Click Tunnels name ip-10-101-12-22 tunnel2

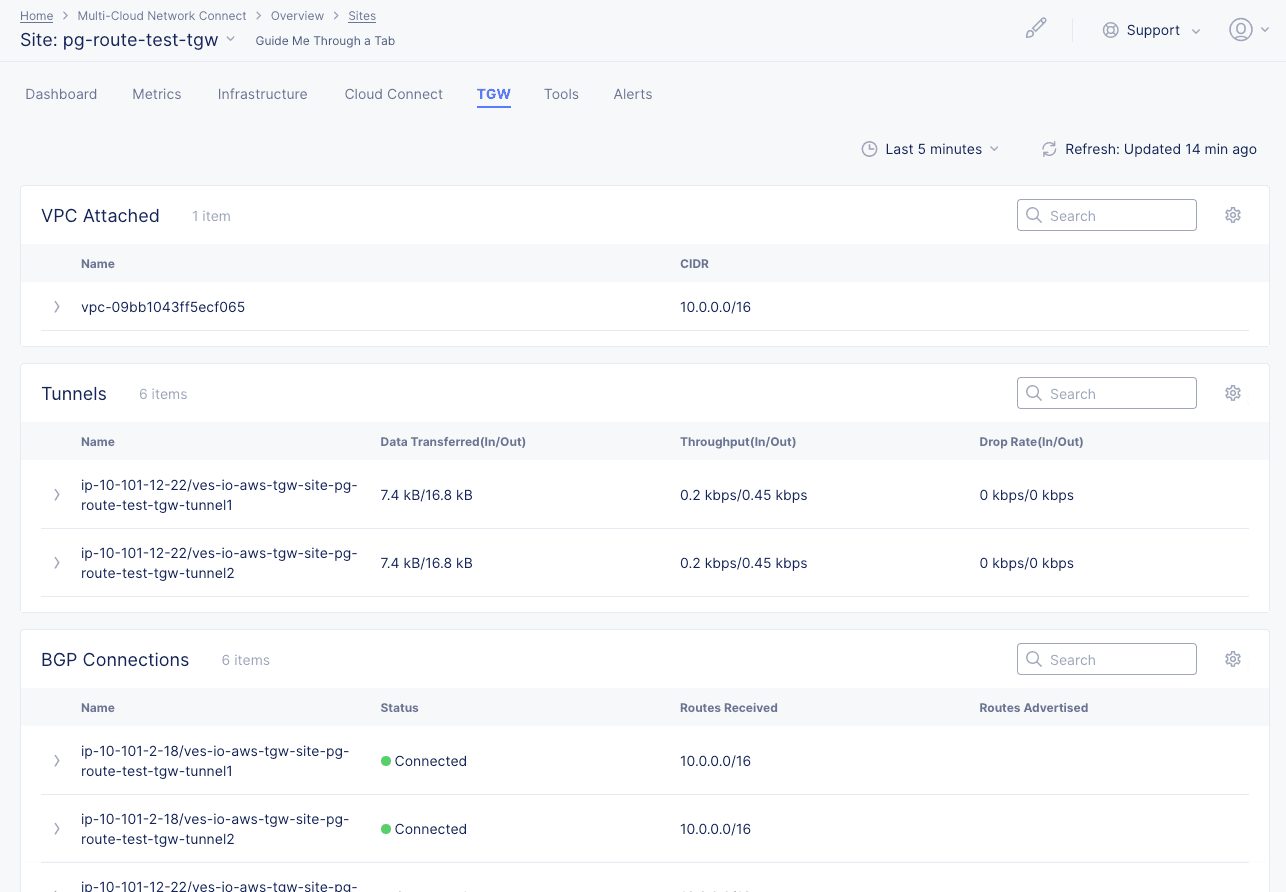[x=219, y=563]
